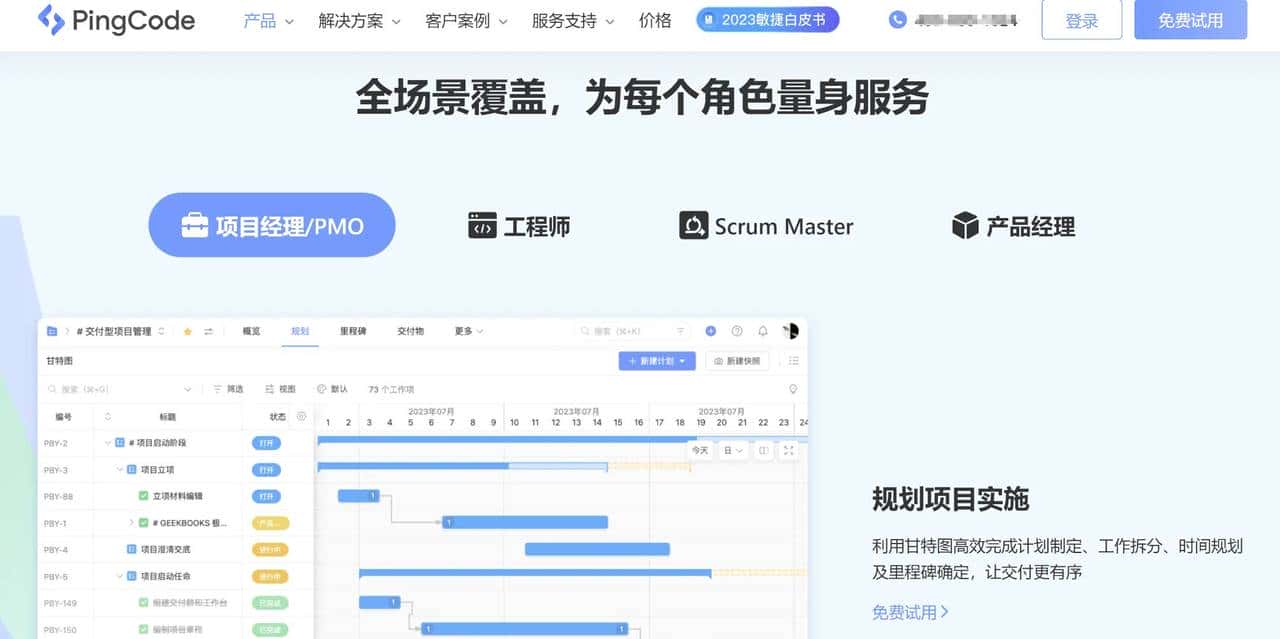The height and width of the screenshot is (639, 1280).
Task: Switch to the 里程碑 tab
Action: tap(352, 331)
